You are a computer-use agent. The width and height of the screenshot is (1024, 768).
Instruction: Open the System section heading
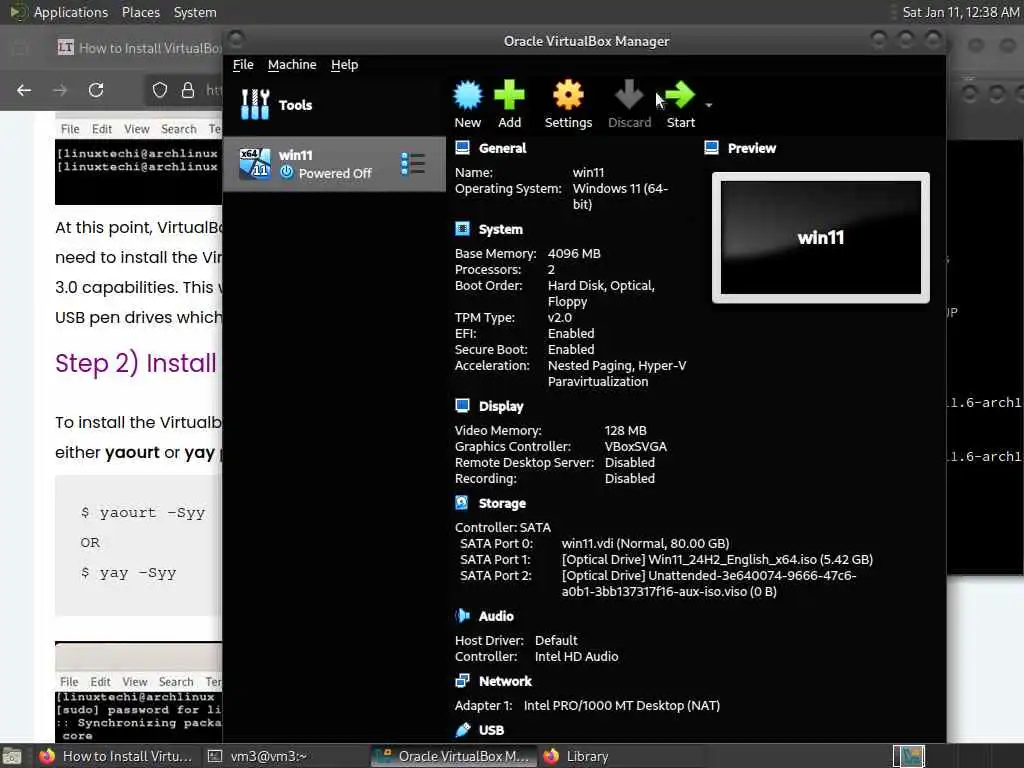(x=500, y=229)
